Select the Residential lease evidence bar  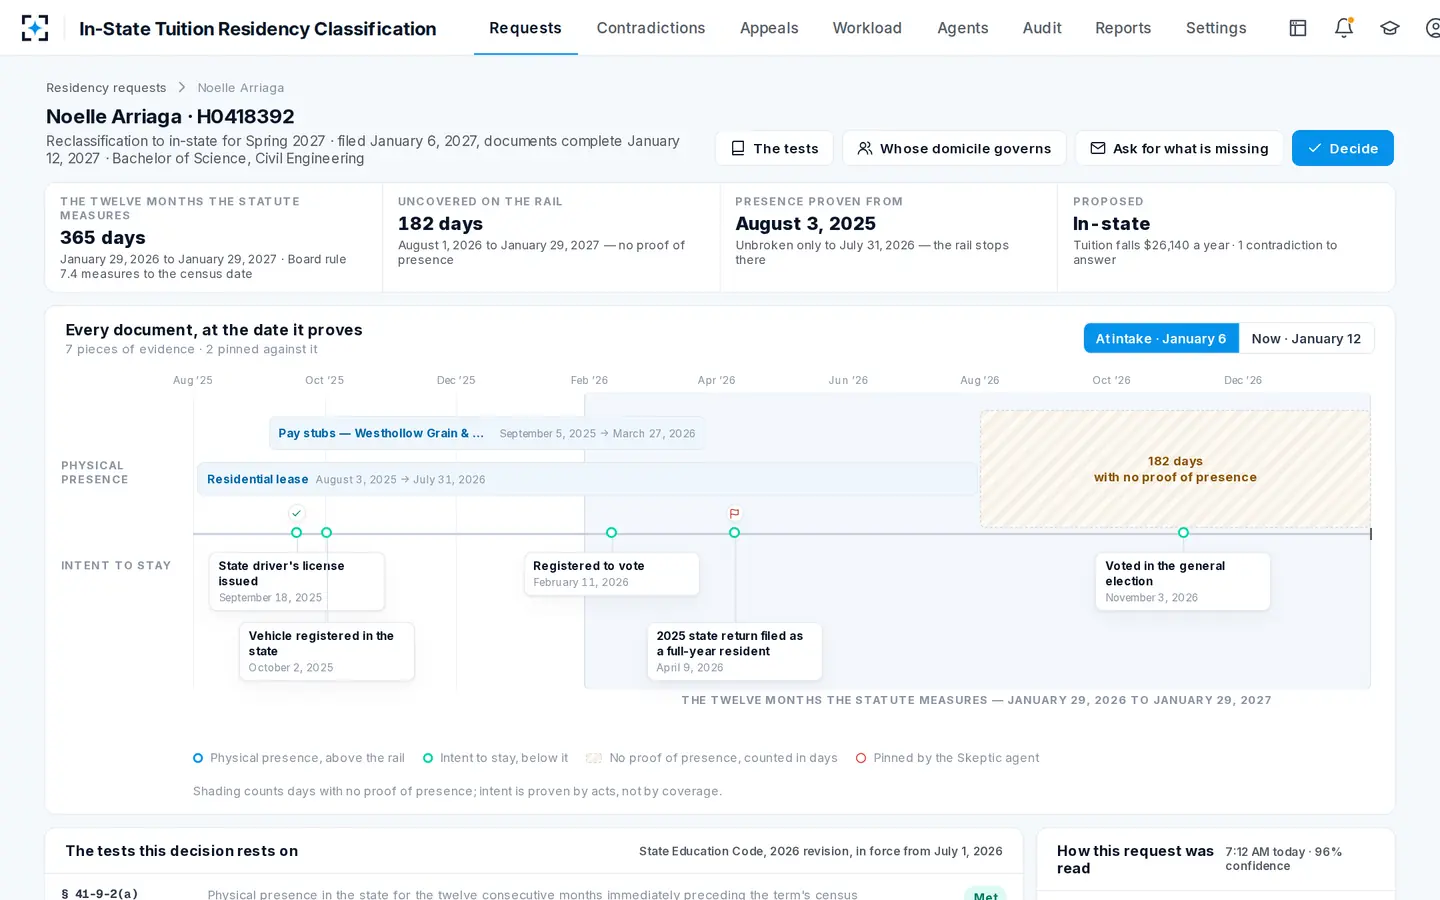(x=588, y=479)
